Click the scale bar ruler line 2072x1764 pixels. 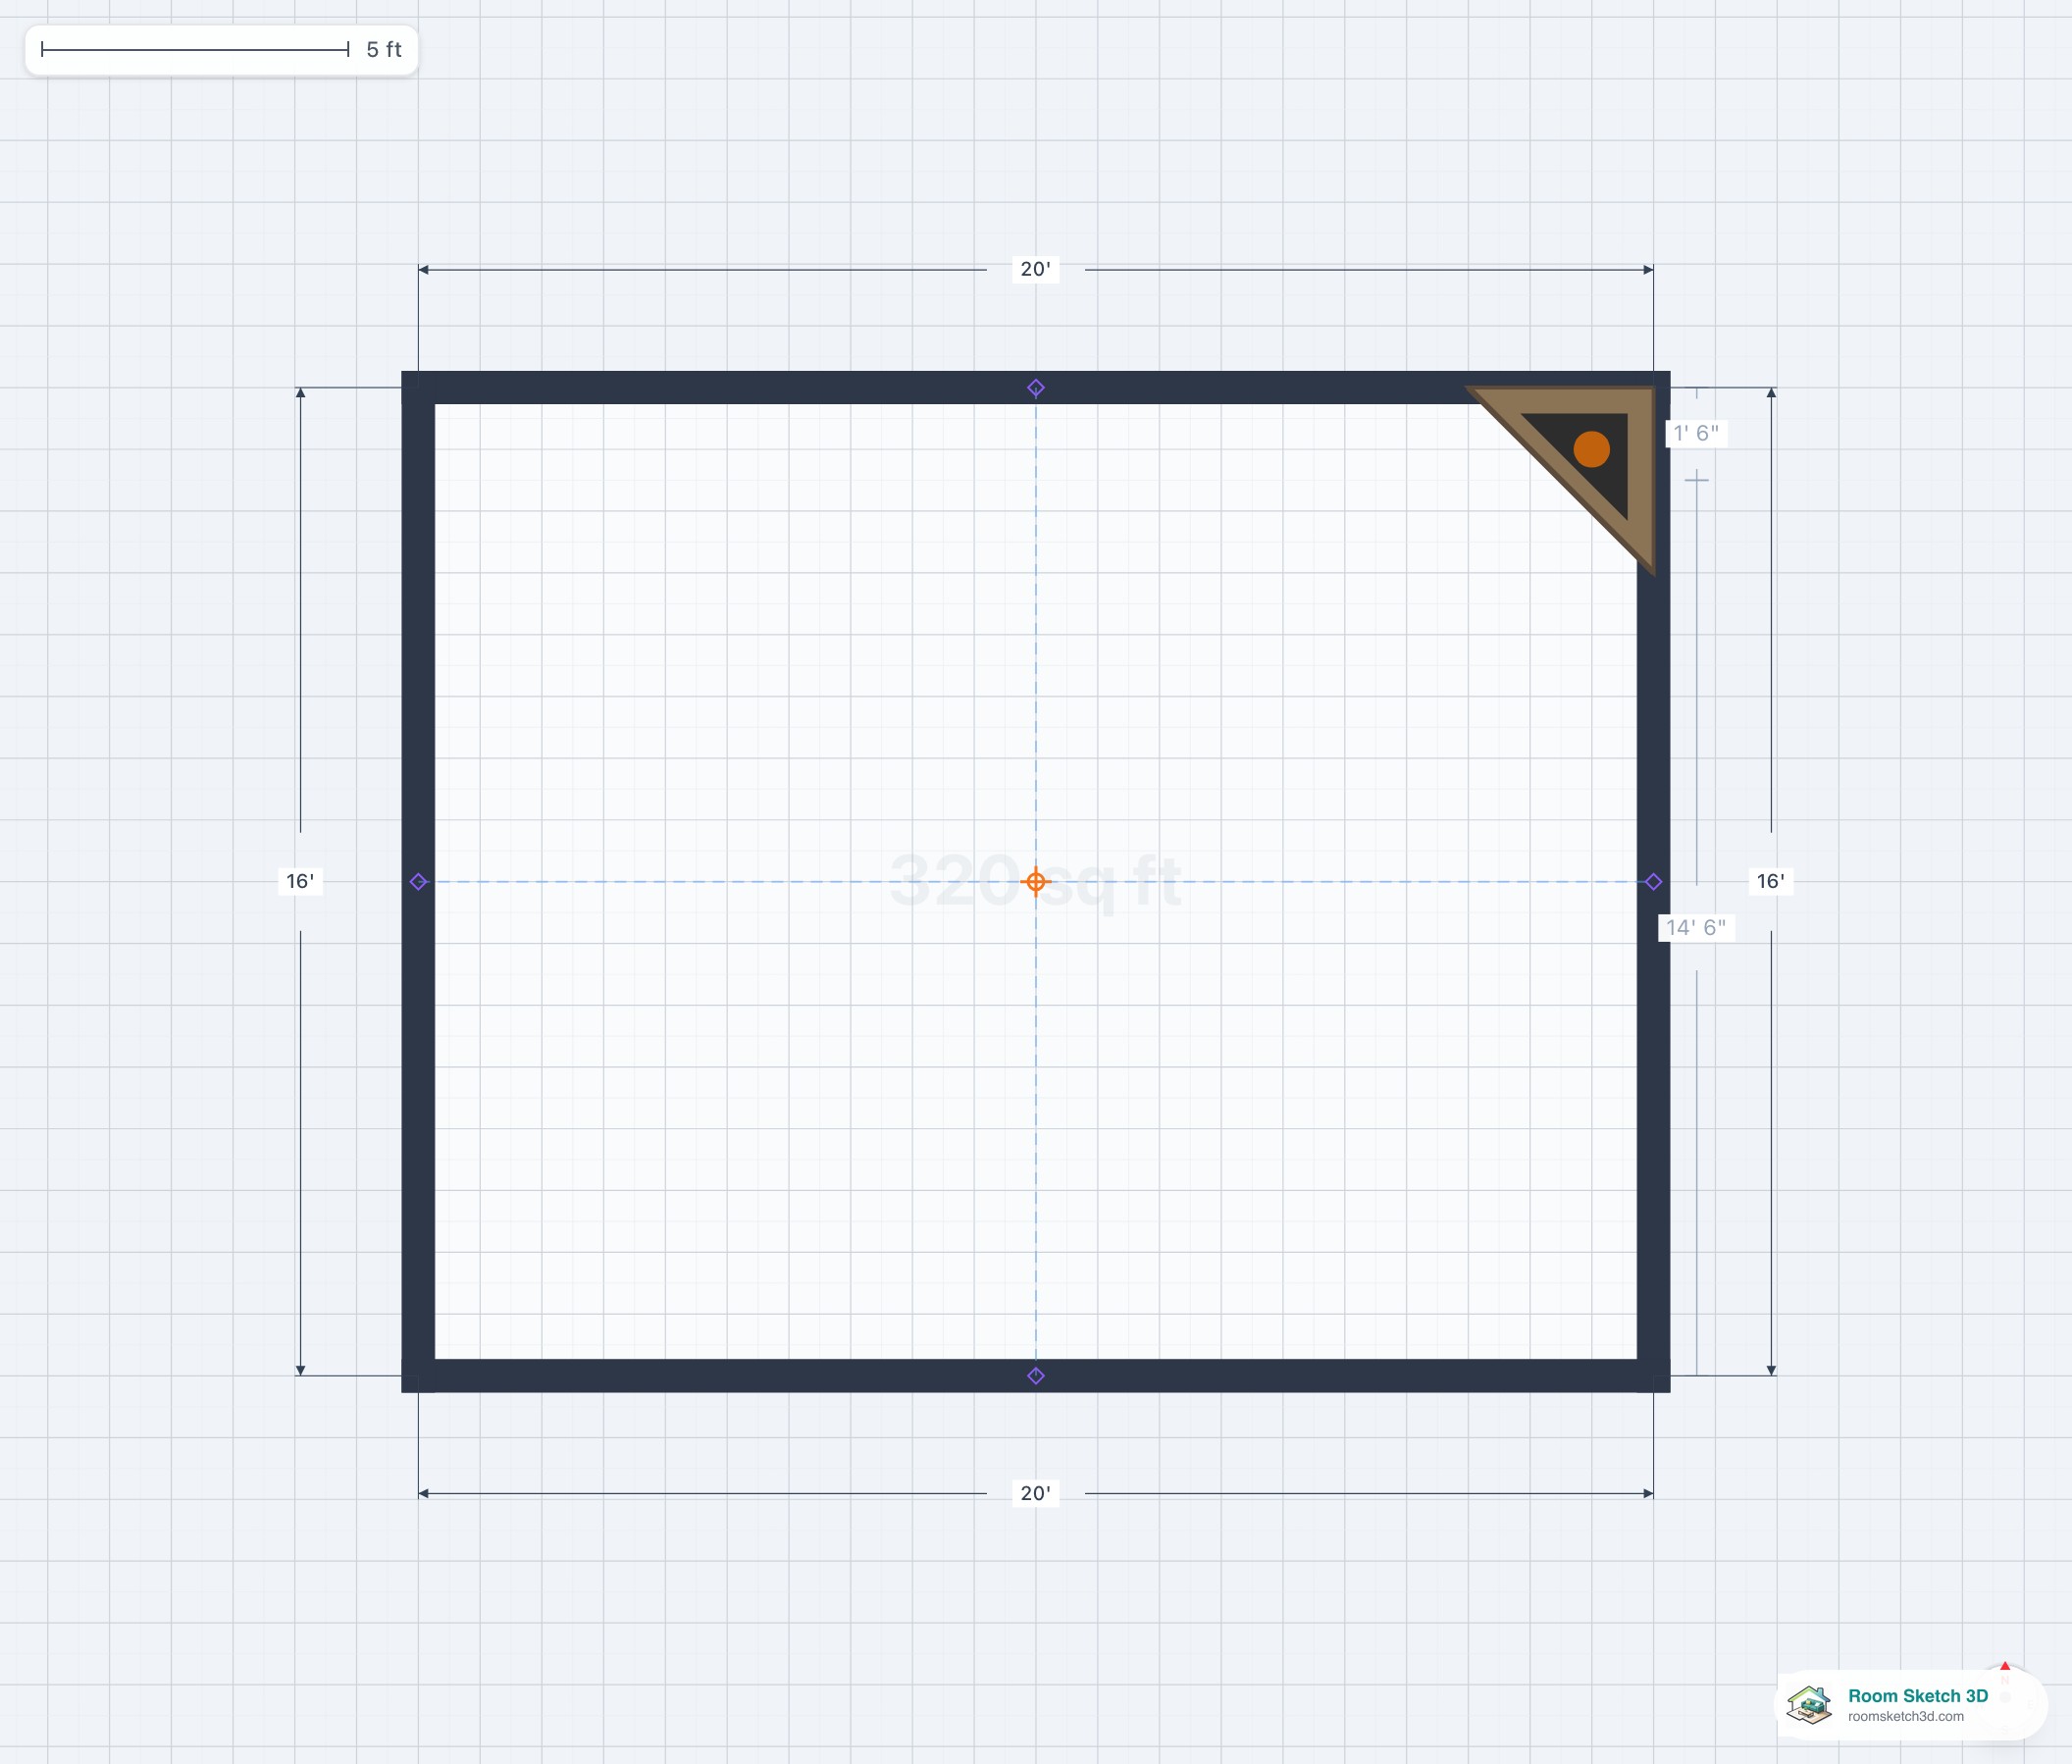point(195,49)
